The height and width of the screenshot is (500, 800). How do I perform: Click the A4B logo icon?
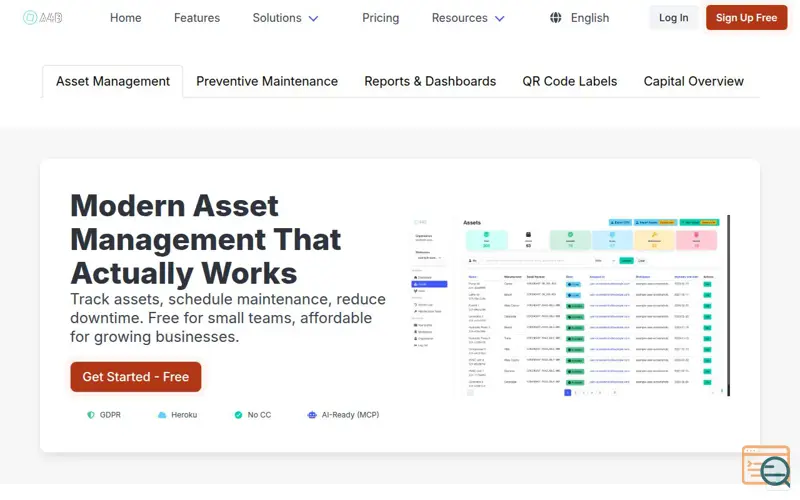coord(30,18)
